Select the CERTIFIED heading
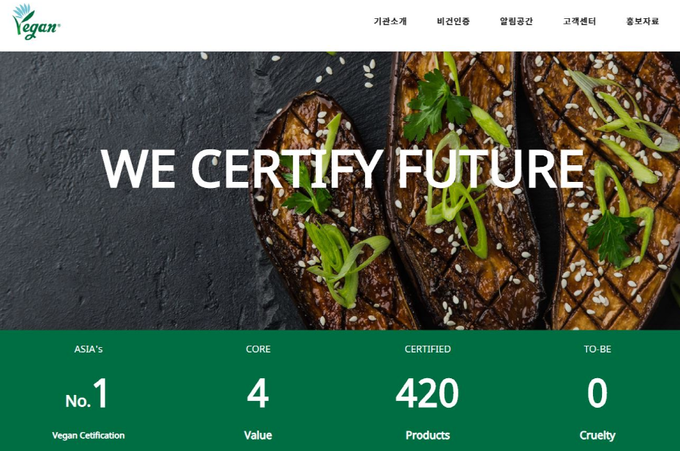The height and width of the screenshot is (451, 680). (428, 349)
